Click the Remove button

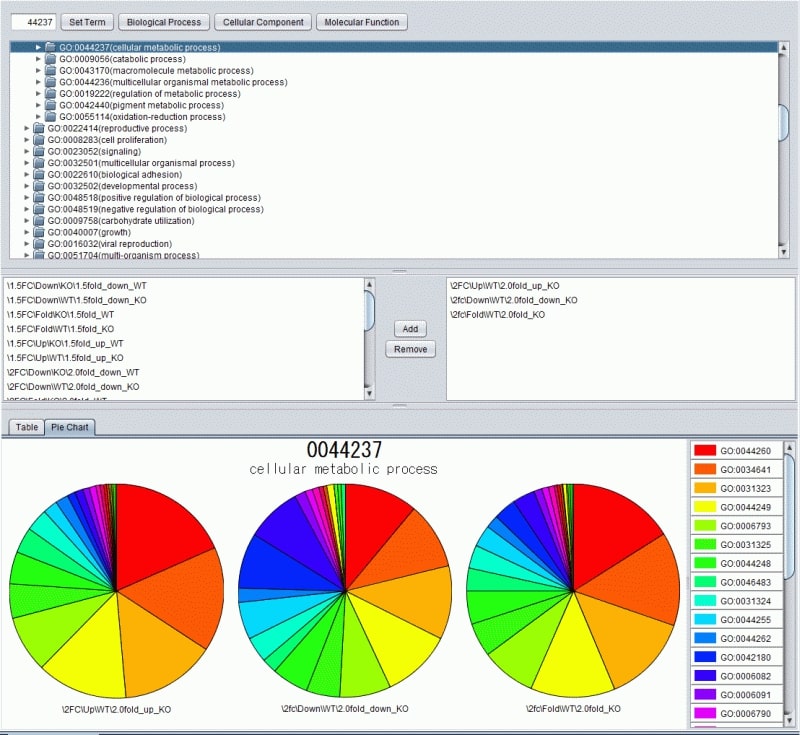point(410,349)
